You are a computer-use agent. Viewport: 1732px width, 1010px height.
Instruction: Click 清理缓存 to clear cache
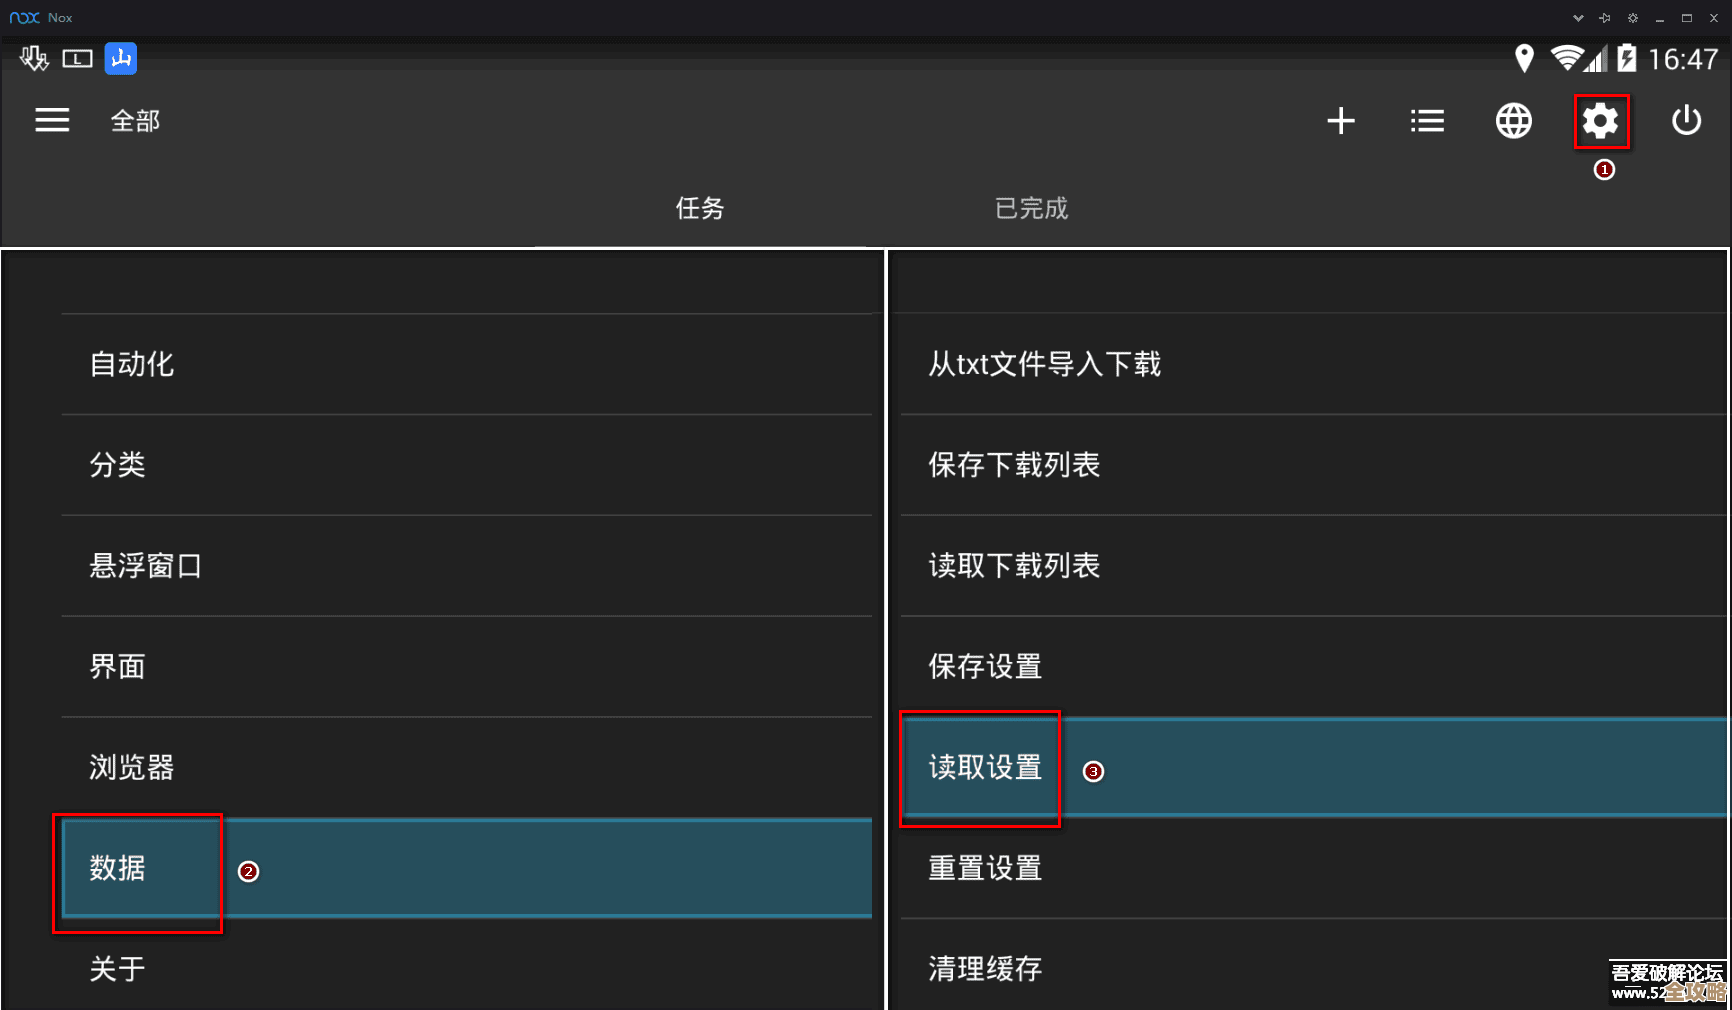[984, 968]
